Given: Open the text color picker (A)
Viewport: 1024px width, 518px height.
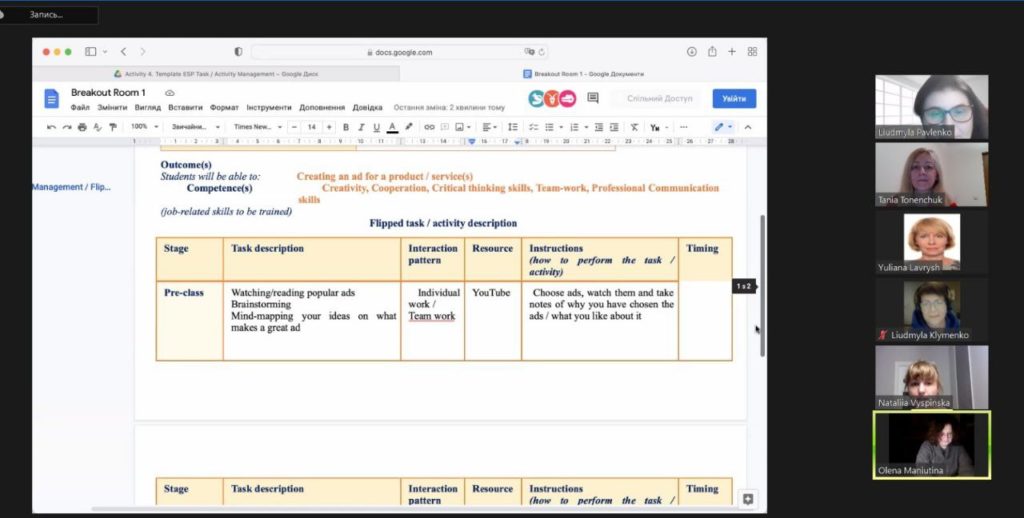Looking at the screenshot, I should (392, 127).
